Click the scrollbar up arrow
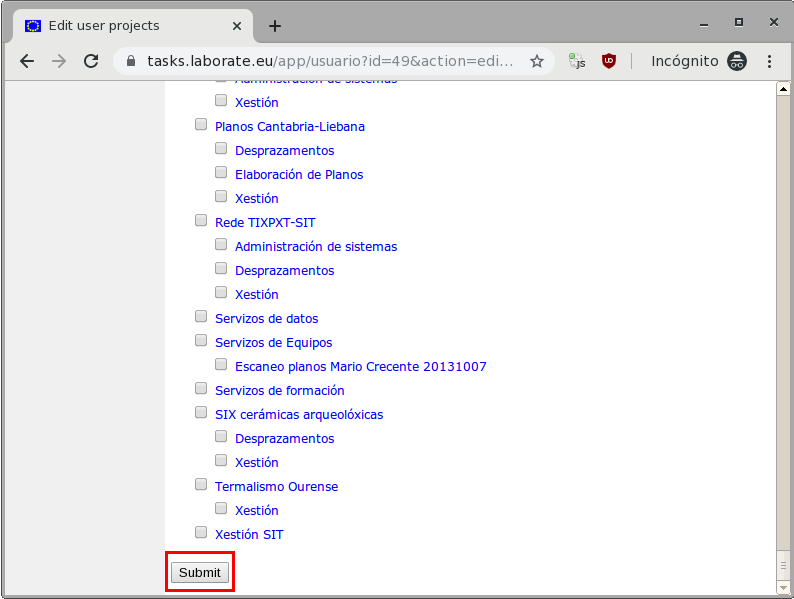 784,90
